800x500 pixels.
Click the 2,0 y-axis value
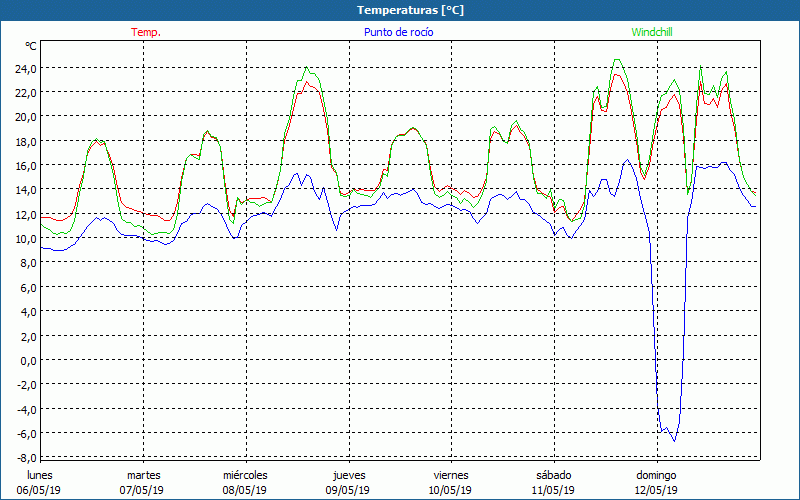[x=28, y=336]
